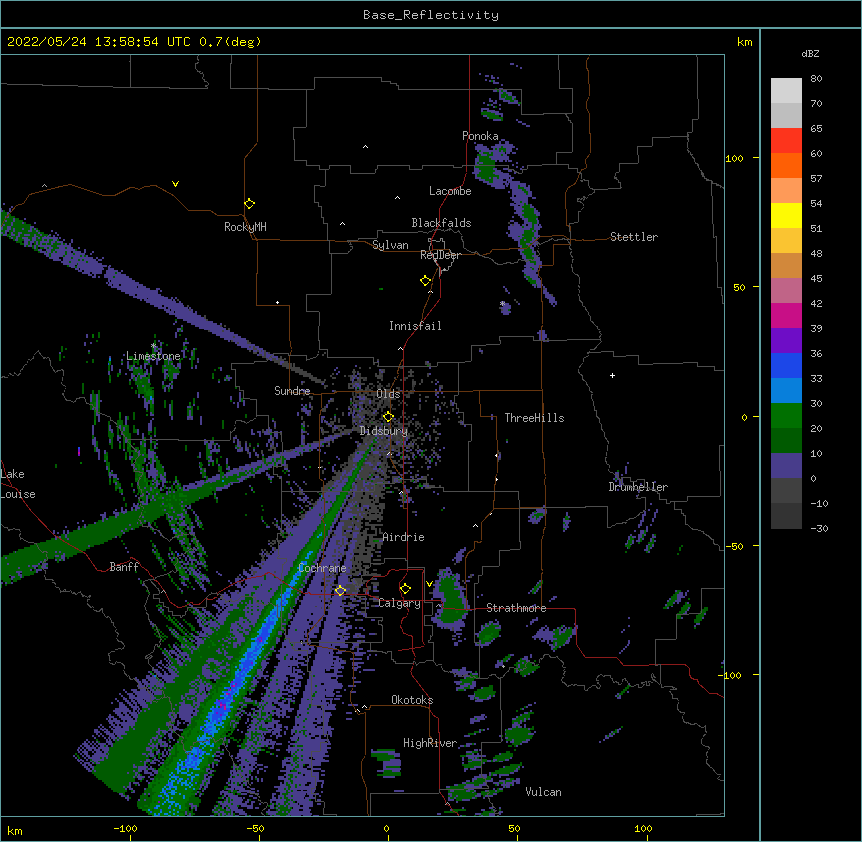Screen dimensions: 862x842
Task: Click the yellow V marker northwest of RockyMH
Action: coord(175,184)
